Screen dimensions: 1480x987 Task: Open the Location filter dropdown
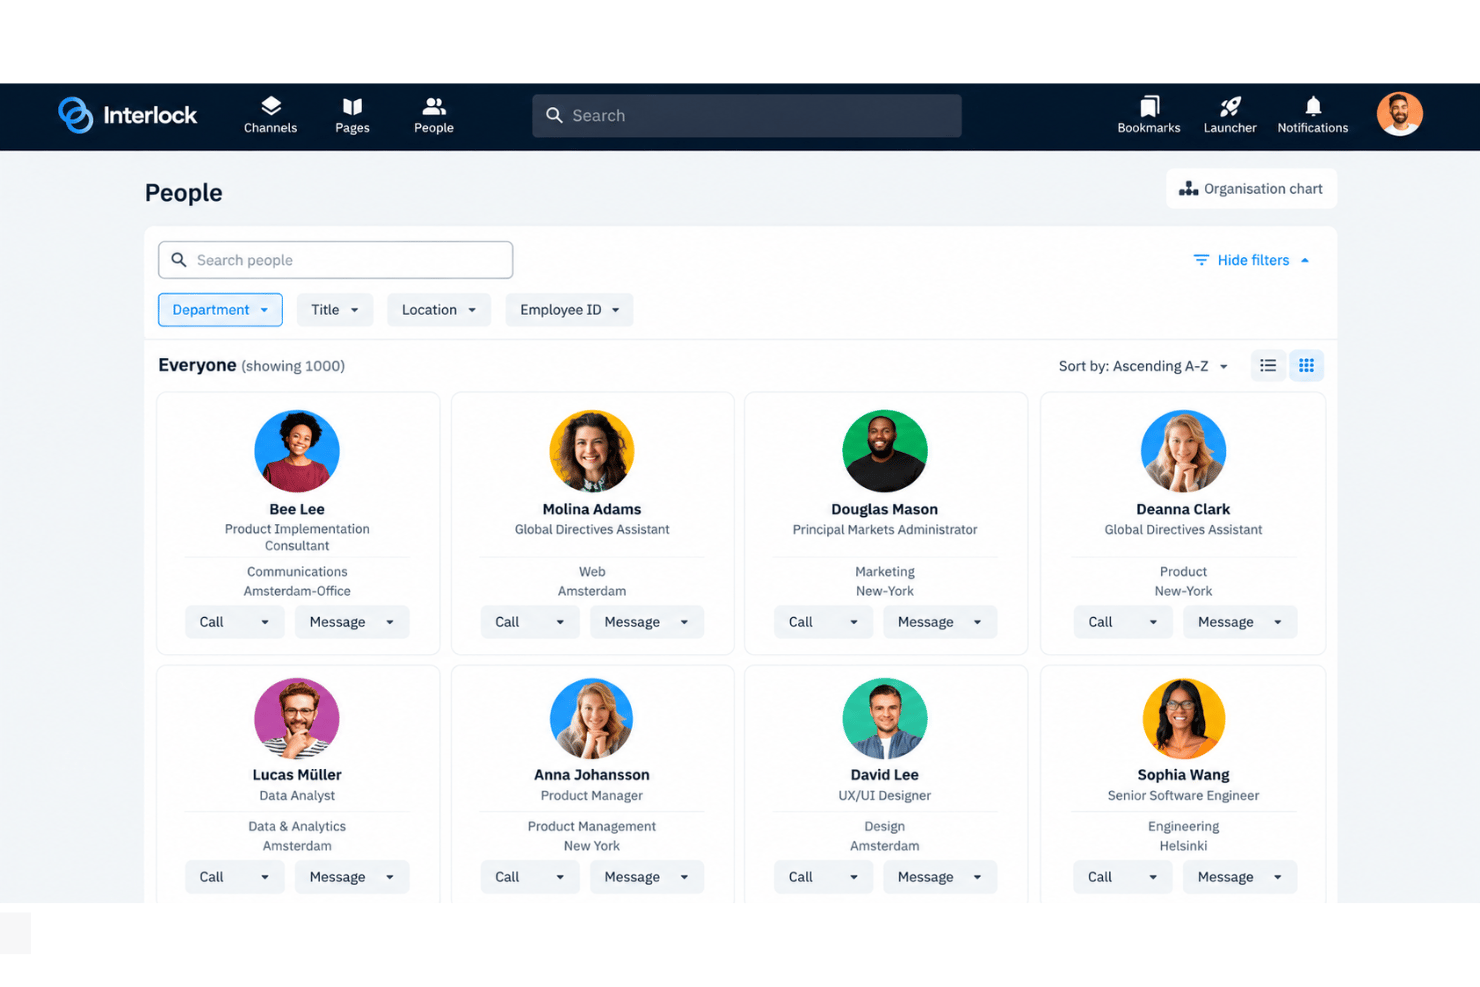pyautogui.click(x=439, y=310)
